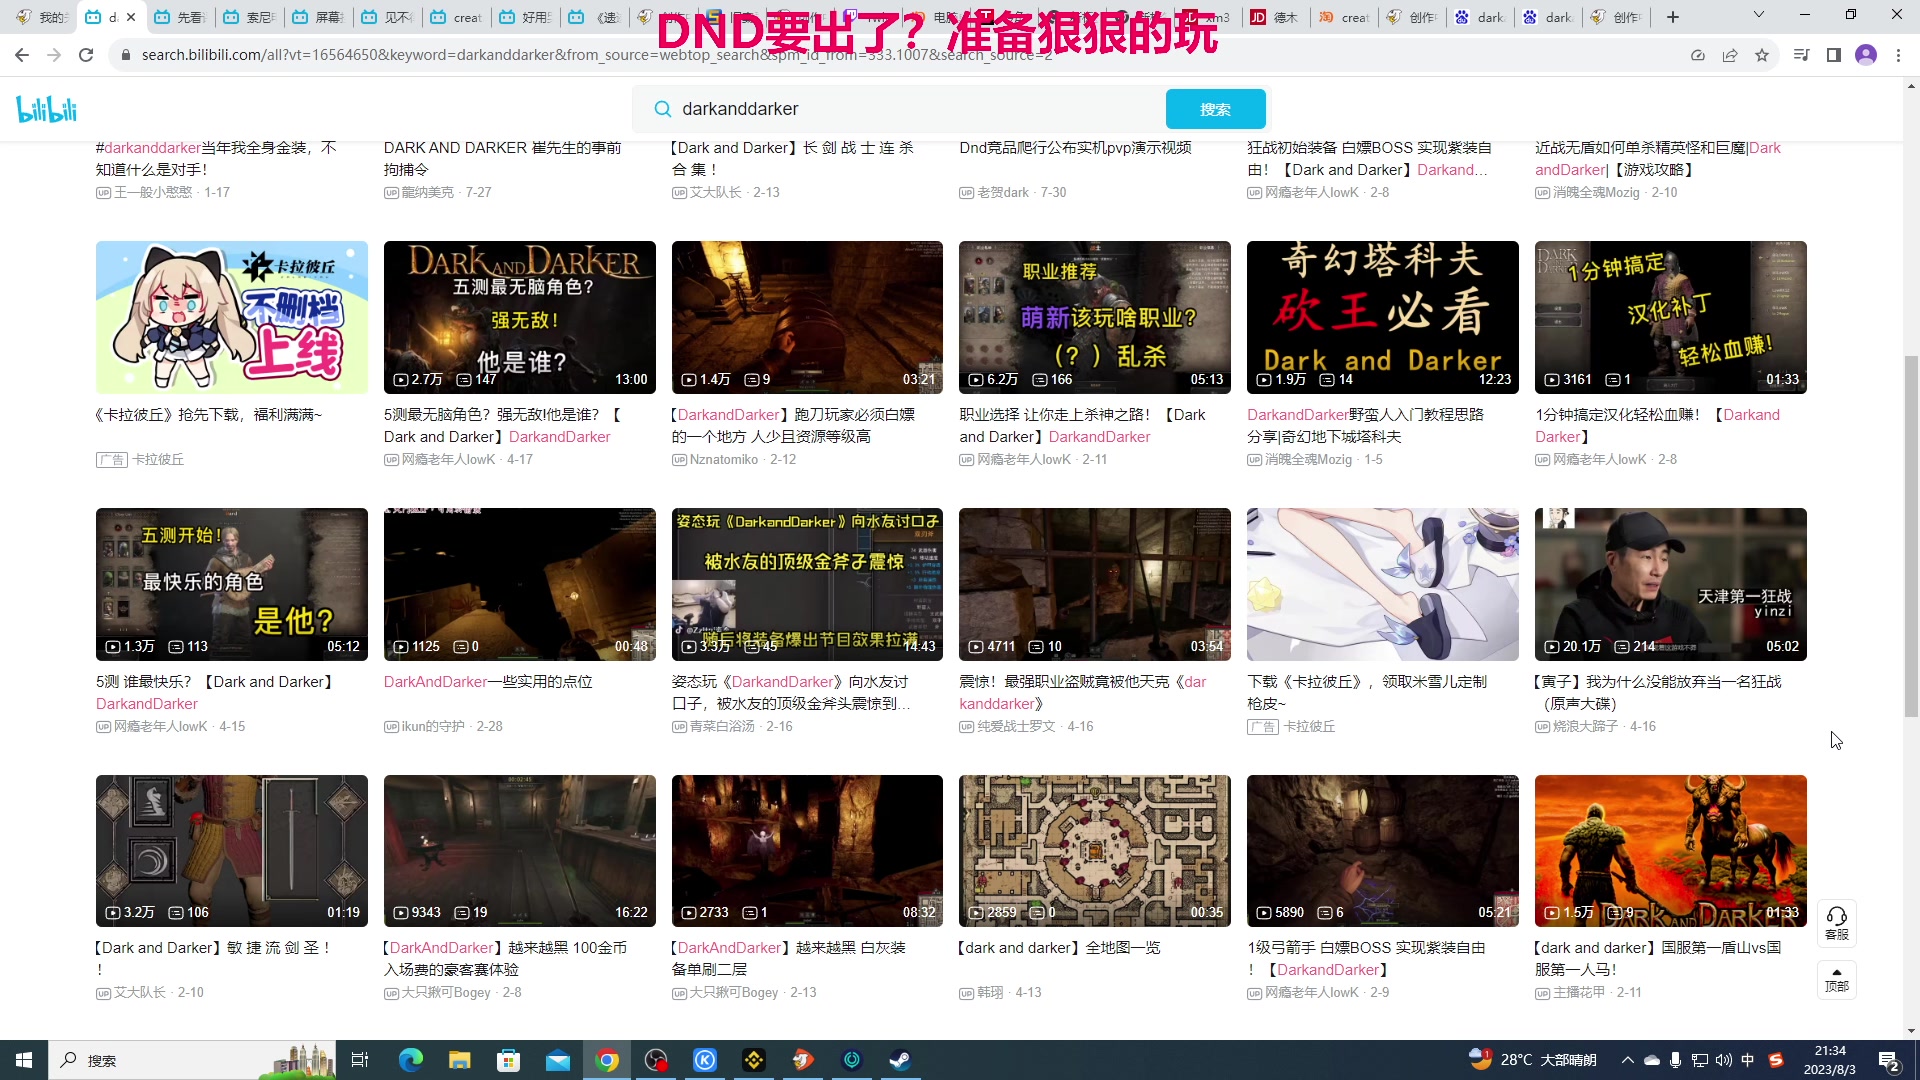Open the 五测最无脑角色 video thumbnail

520,317
